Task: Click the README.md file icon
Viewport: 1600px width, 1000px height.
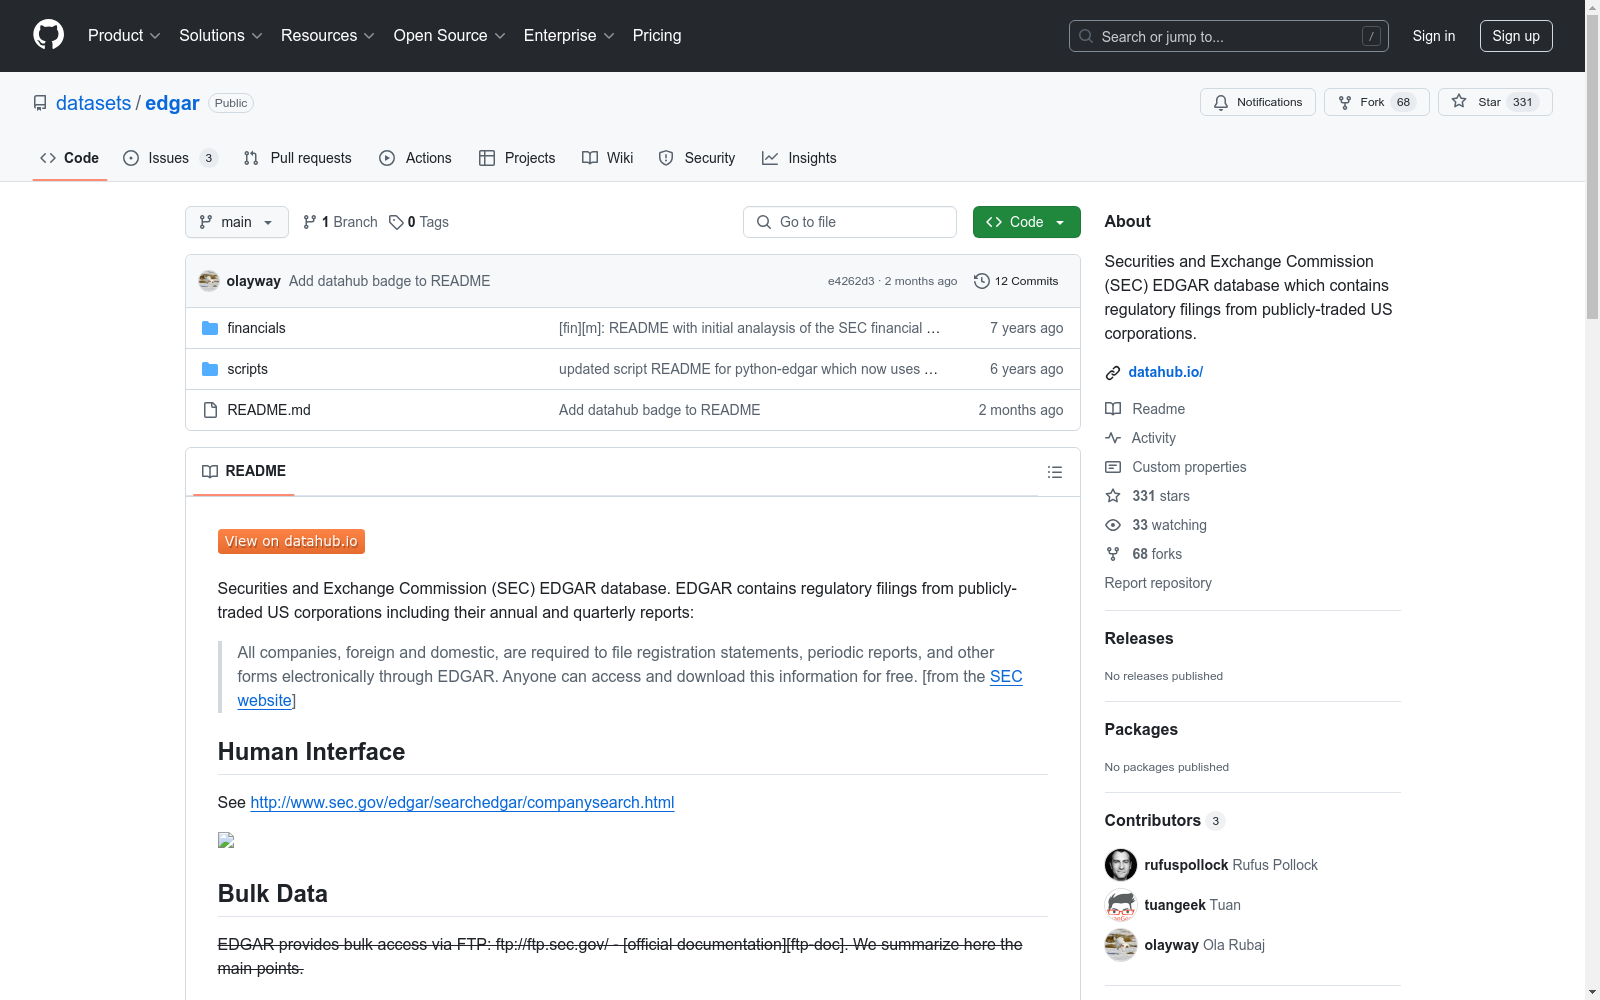Action: 210,410
